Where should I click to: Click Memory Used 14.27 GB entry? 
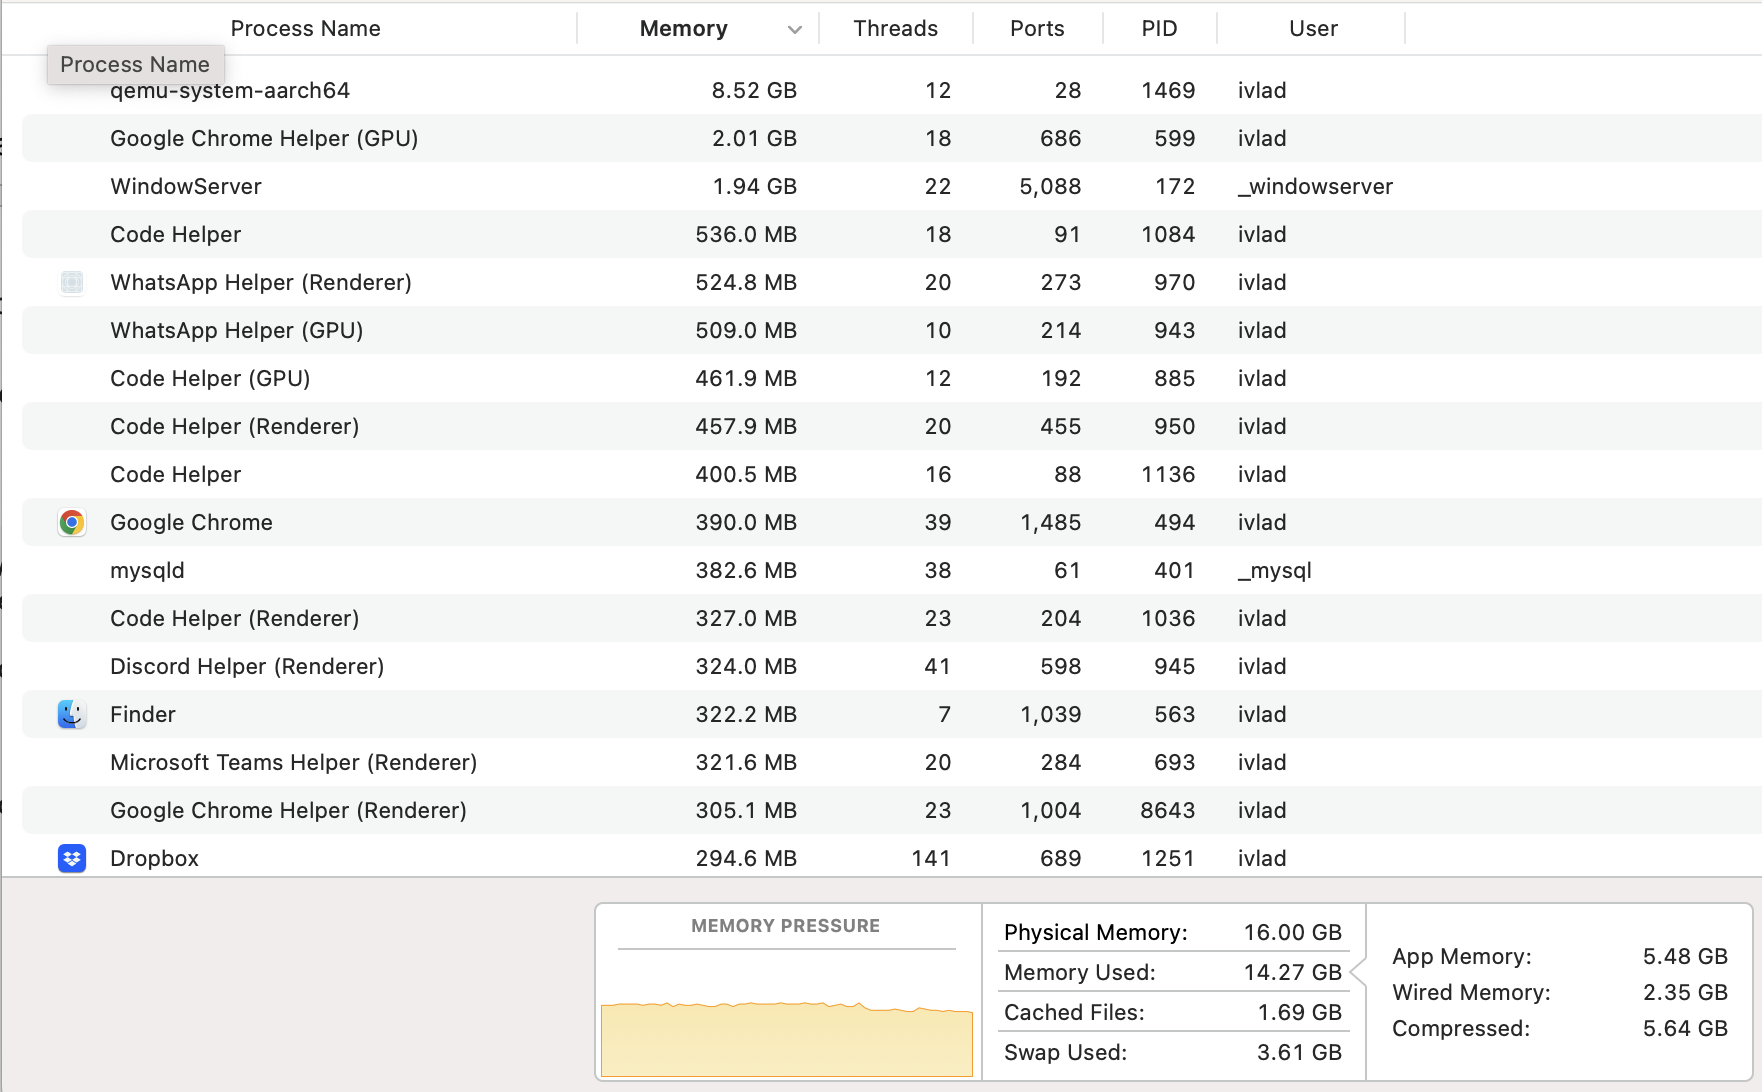(1173, 972)
